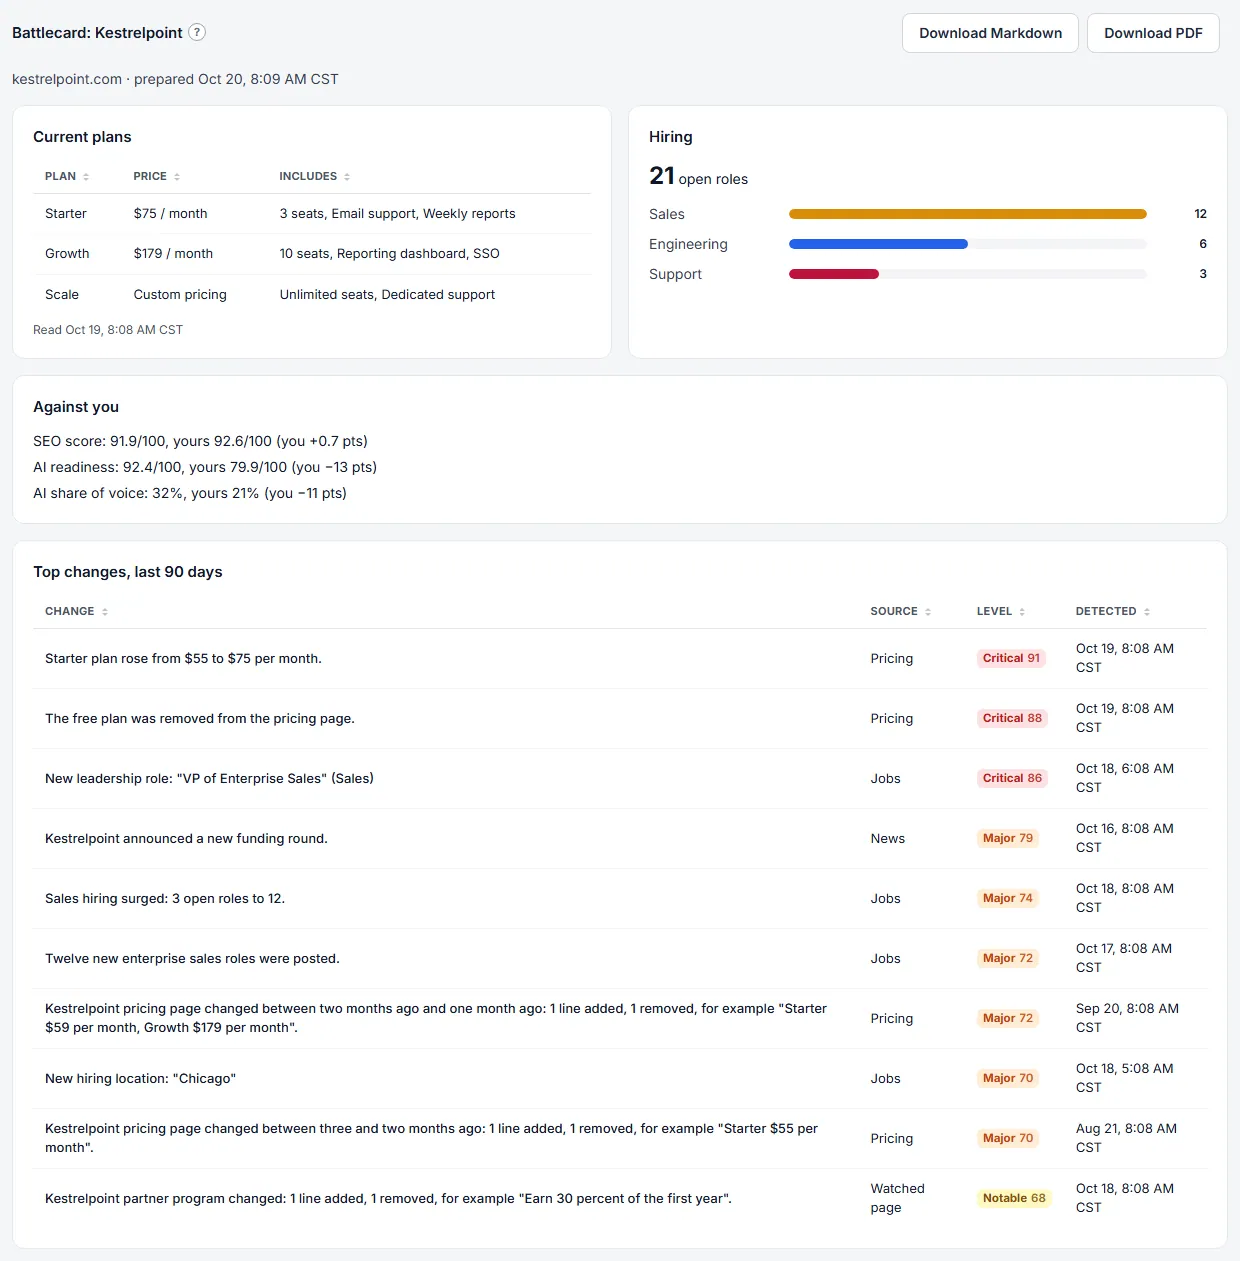
Task: Sort changes by the CHANGE column icon
Action: (x=105, y=612)
